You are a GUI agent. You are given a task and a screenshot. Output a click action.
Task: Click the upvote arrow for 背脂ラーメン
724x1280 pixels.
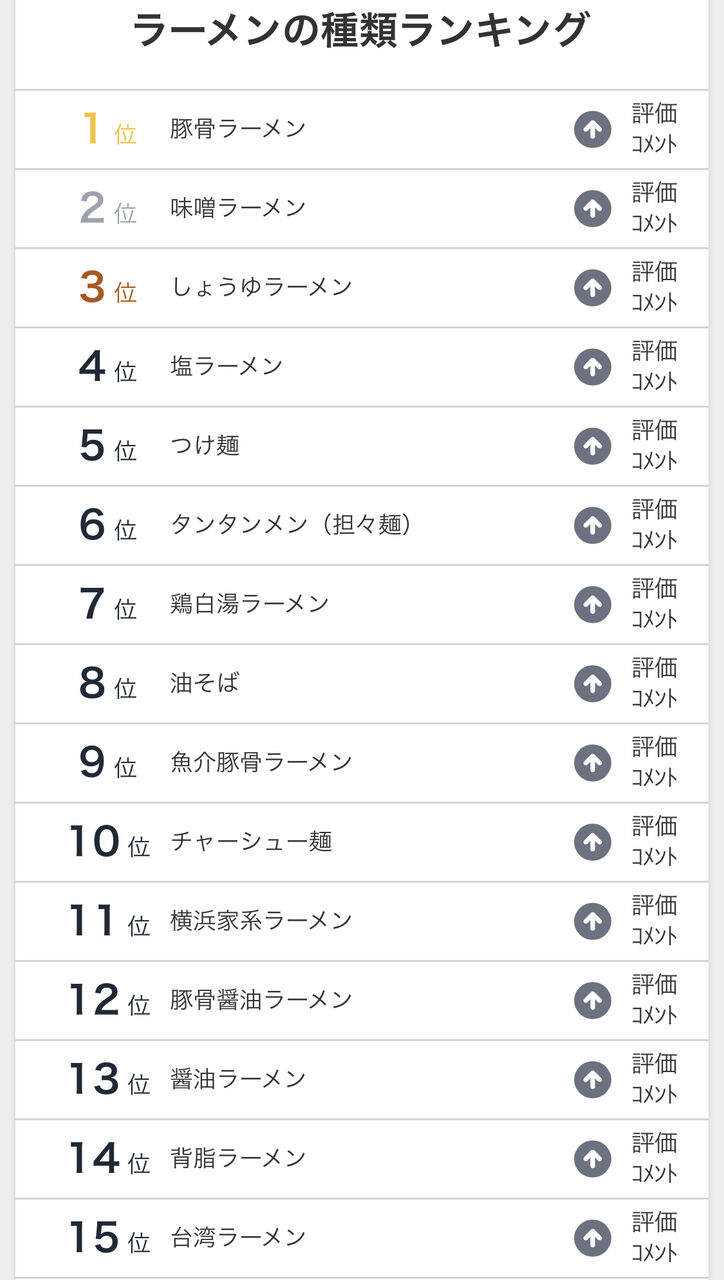click(592, 1159)
